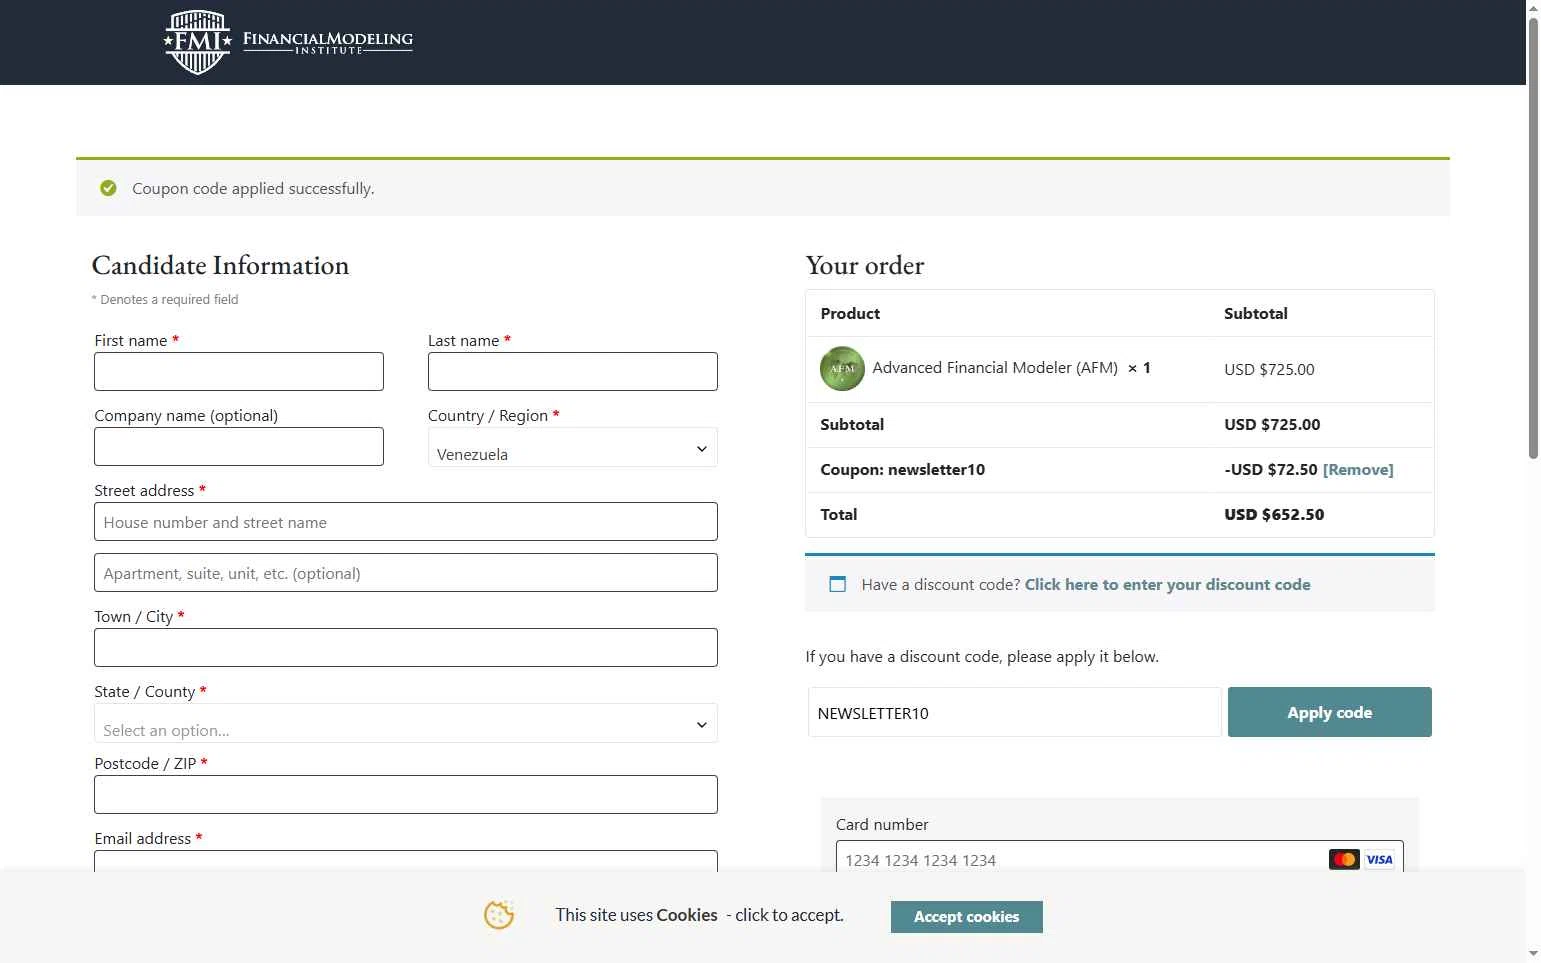The width and height of the screenshot is (1541, 963).
Task: Click the FMI Financial Modeling Institute logo
Action: [x=288, y=42]
